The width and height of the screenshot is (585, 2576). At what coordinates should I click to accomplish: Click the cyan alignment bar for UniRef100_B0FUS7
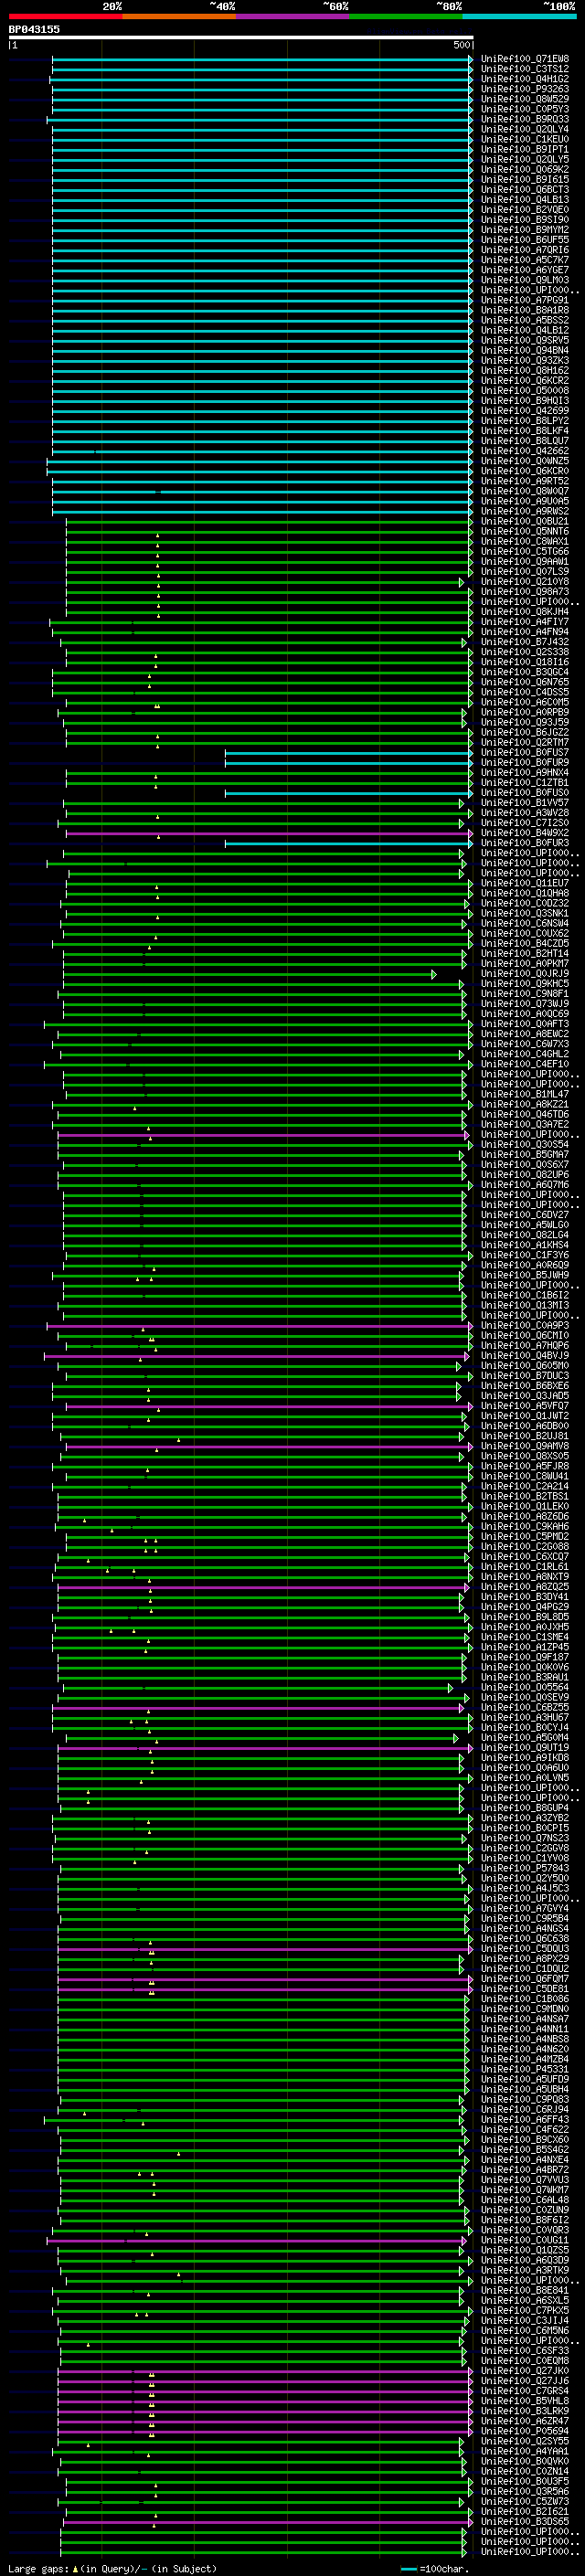(348, 752)
